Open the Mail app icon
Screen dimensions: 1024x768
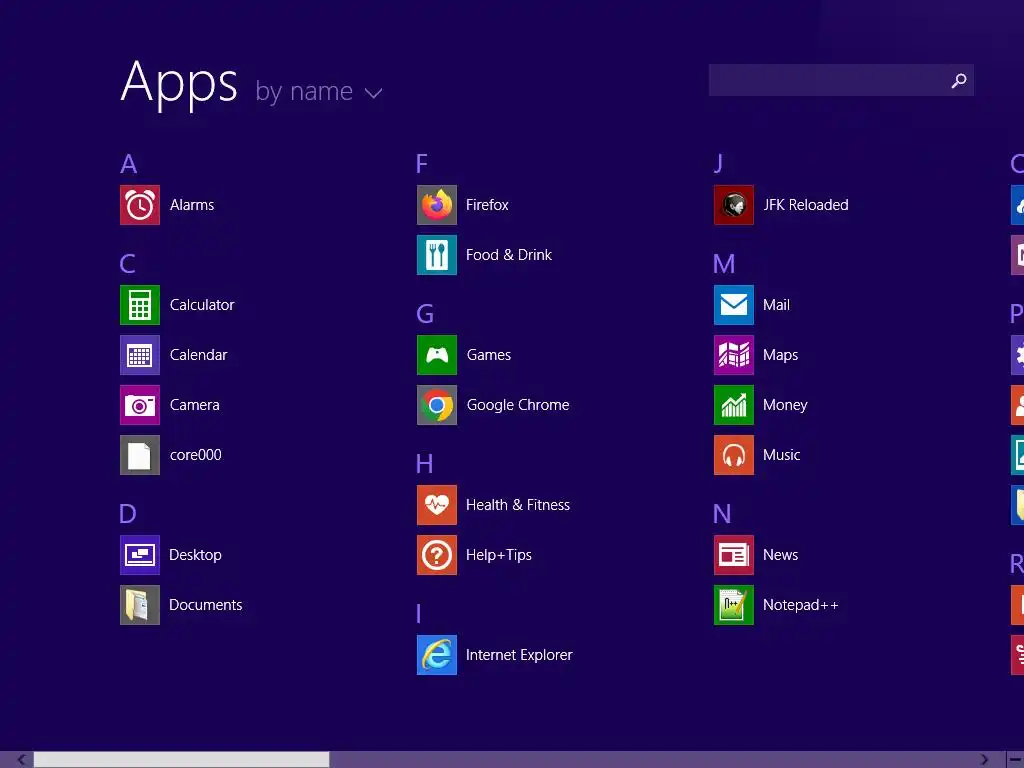(x=734, y=305)
